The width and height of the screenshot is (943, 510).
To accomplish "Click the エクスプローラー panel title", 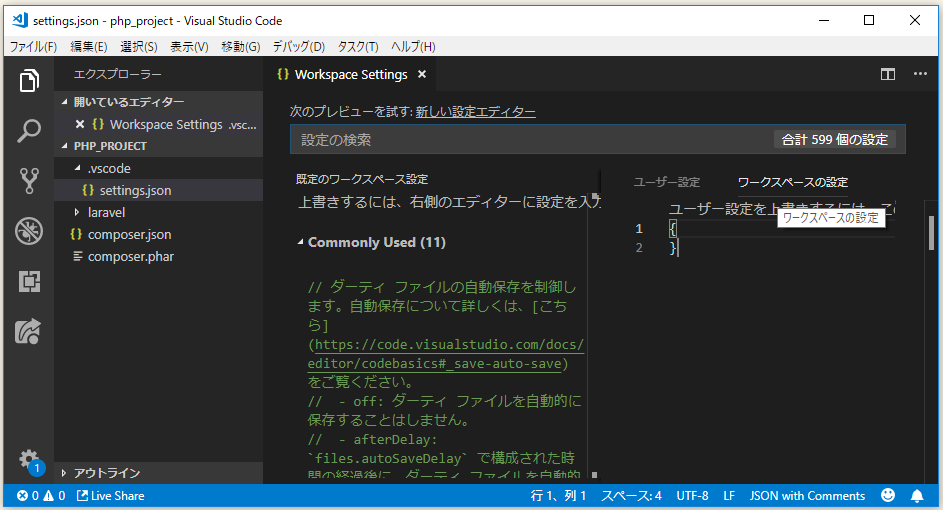I will coord(117,74).
